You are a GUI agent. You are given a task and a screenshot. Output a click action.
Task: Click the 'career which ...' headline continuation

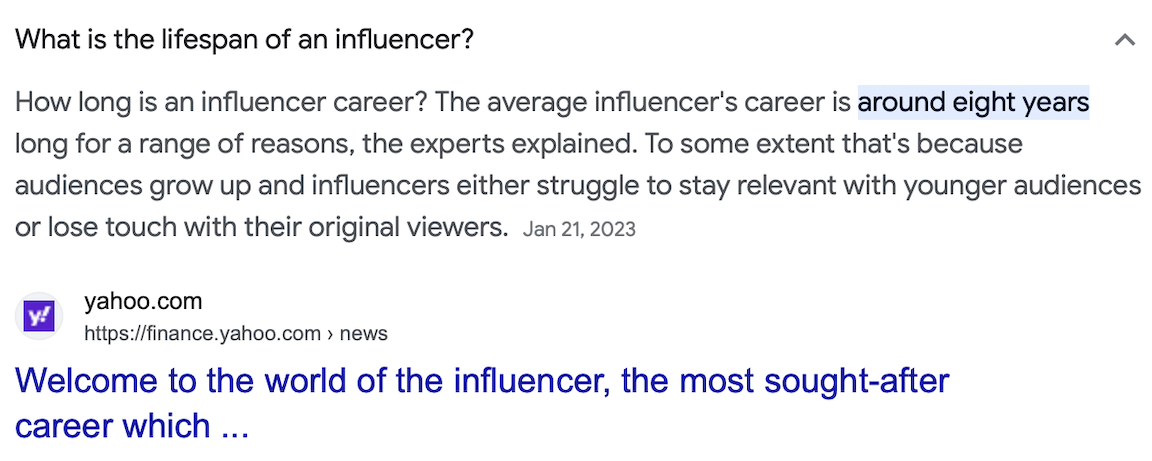(131, 426)
